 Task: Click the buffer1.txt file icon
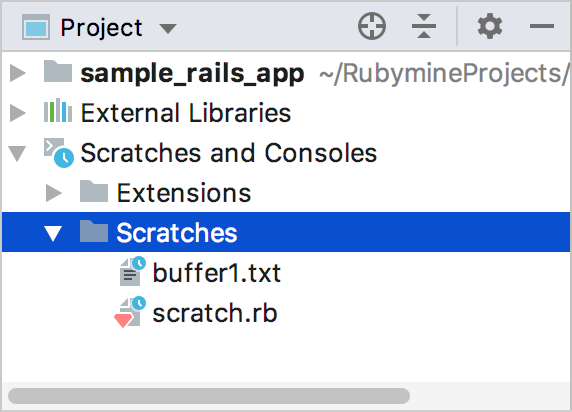tap(132, 272)
